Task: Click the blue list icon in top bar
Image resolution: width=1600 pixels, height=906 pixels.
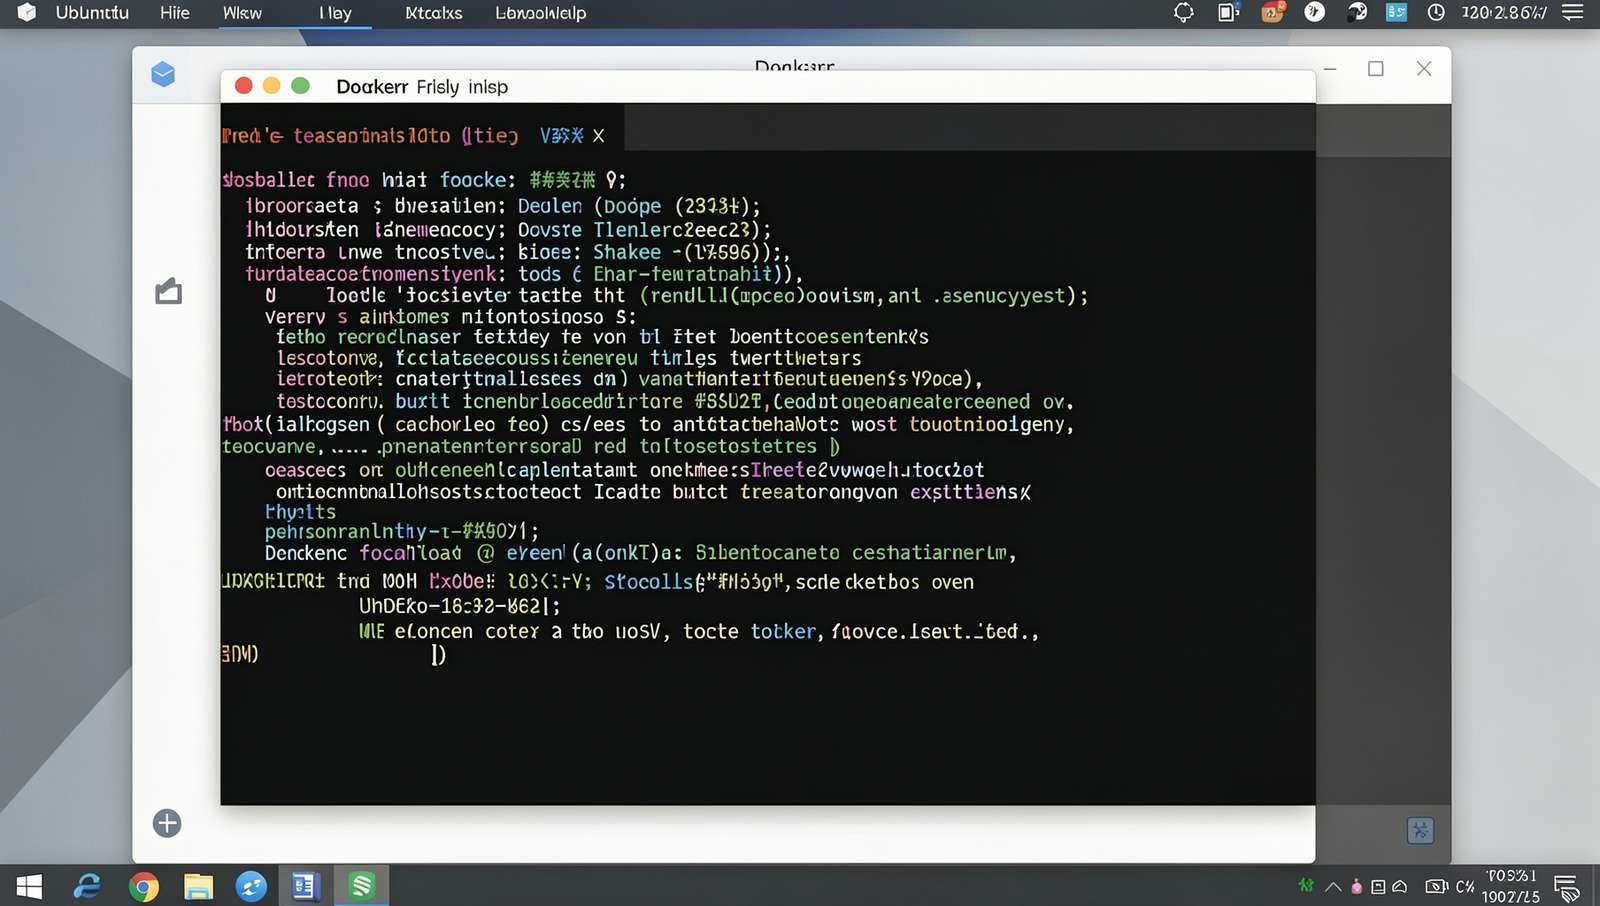Action: pyautogui.click(x=1396, y=13)
